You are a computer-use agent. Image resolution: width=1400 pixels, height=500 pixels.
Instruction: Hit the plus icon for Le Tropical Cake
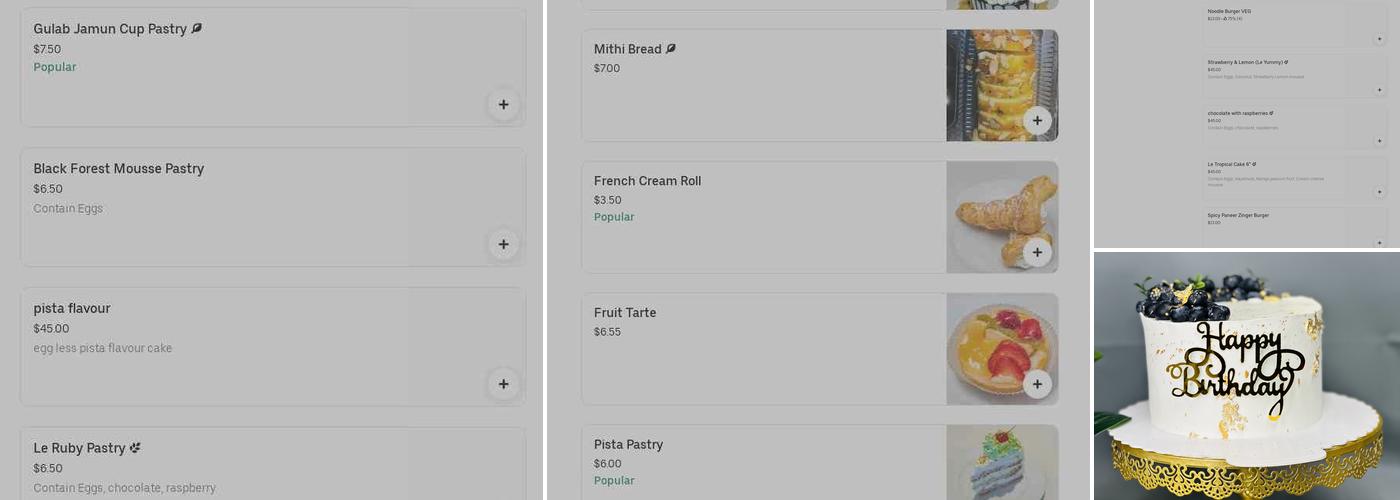coord(1379,192)
